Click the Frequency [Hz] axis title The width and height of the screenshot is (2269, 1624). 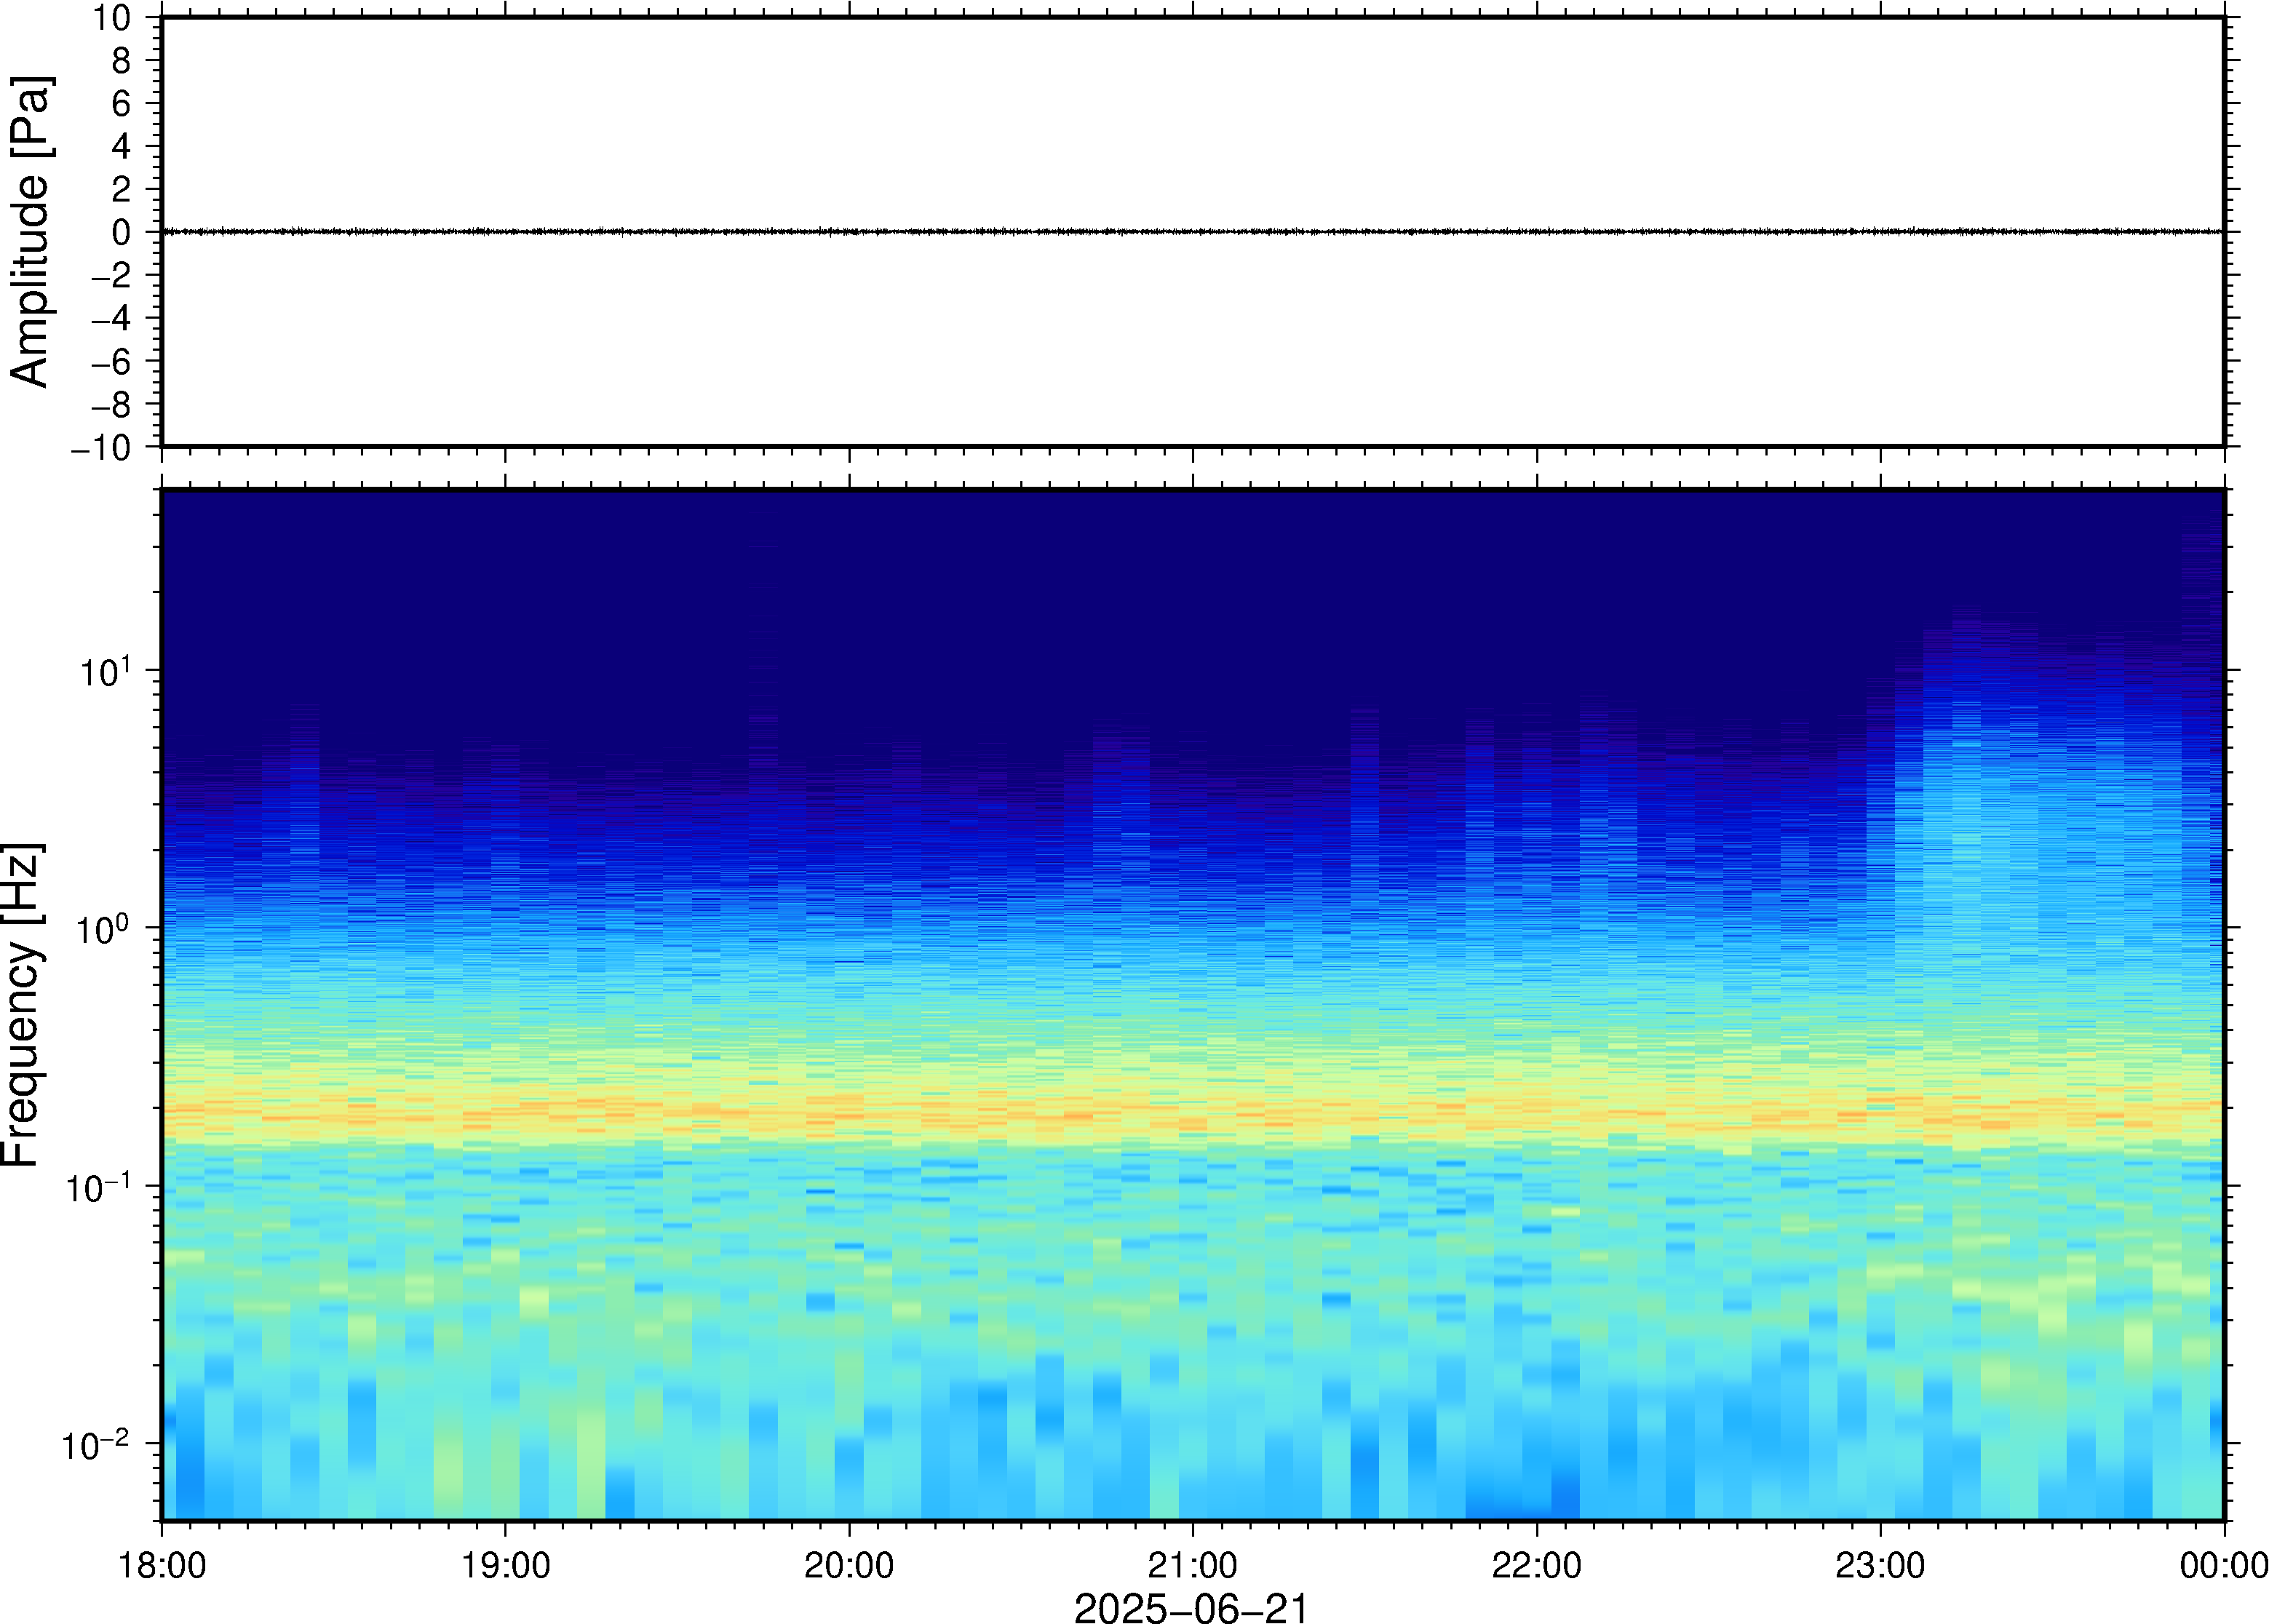pyautogui.click(x=22, y=1005)
